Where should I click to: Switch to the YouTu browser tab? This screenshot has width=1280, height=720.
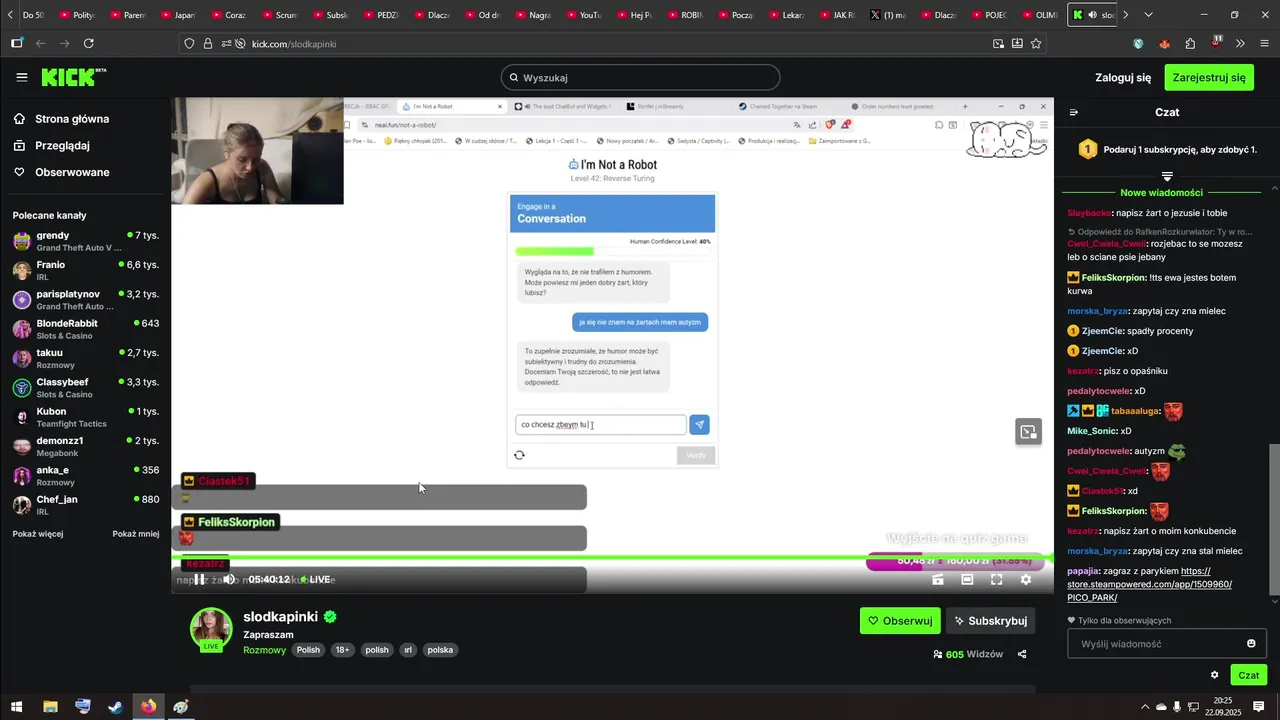click(582, 15)
